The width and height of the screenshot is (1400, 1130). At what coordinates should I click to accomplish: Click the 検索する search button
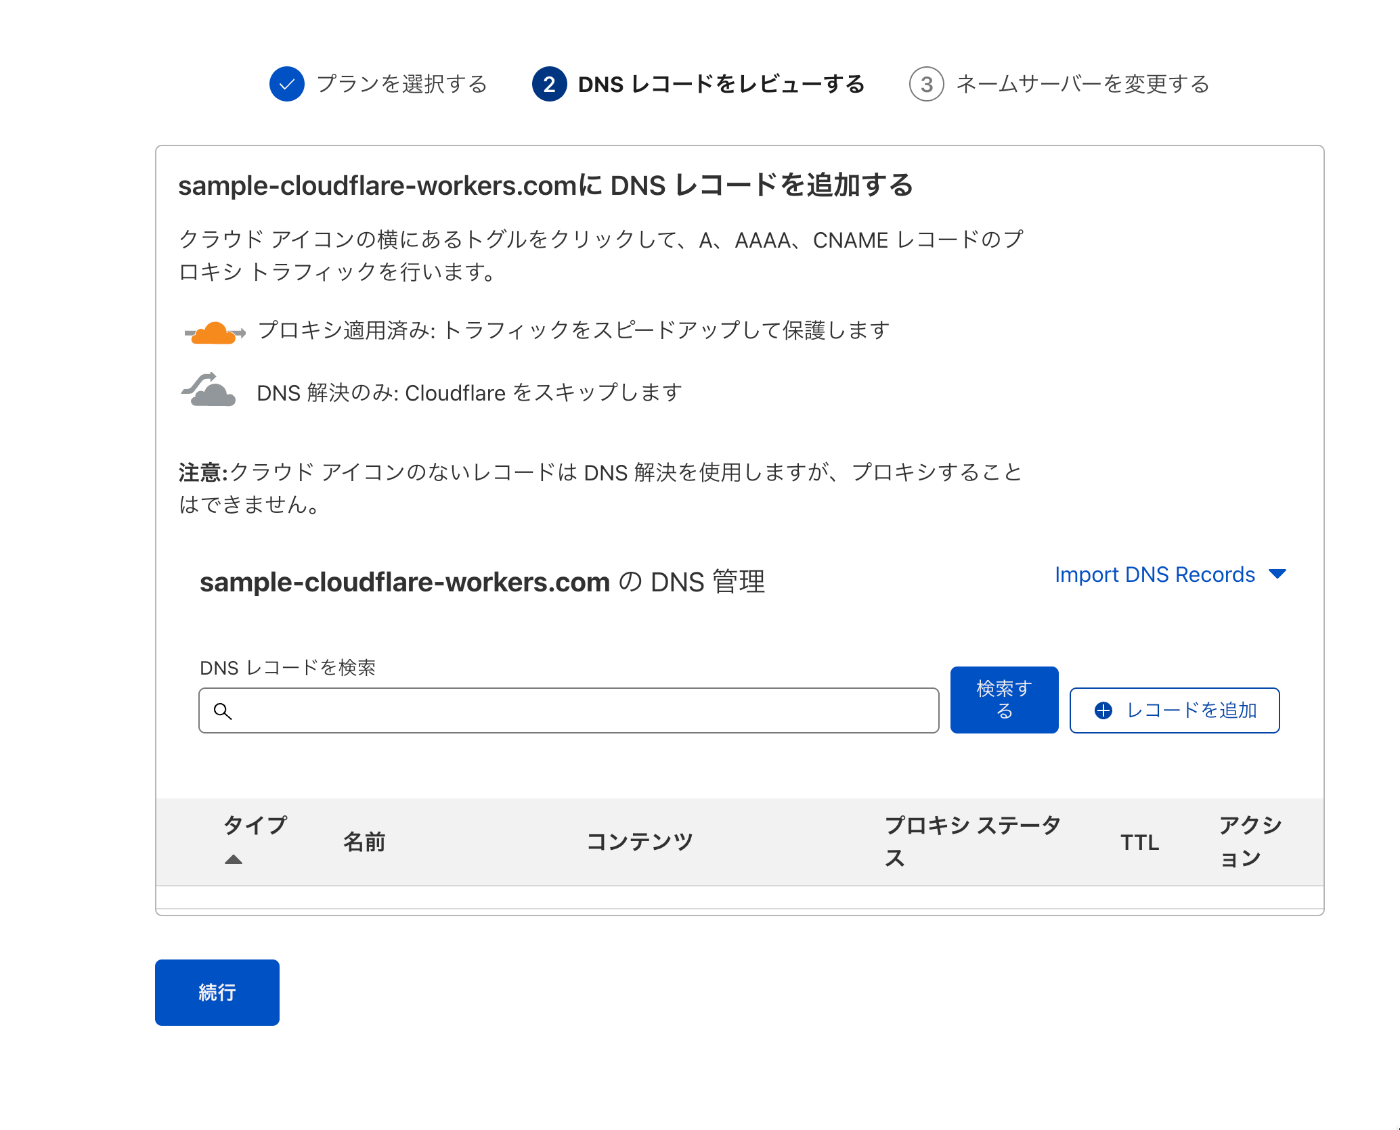(x=1003, y=699)
